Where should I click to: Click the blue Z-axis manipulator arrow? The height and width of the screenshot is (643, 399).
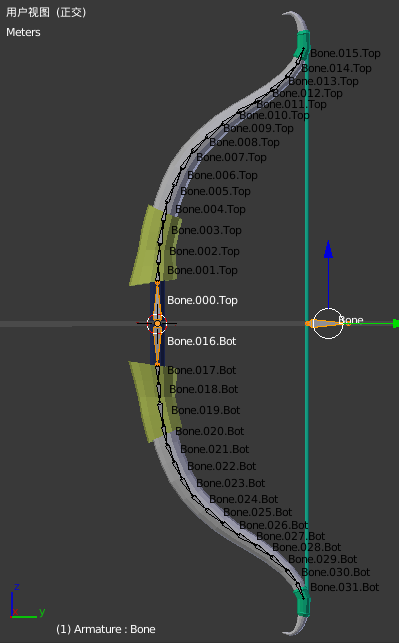tap(328, 249)
